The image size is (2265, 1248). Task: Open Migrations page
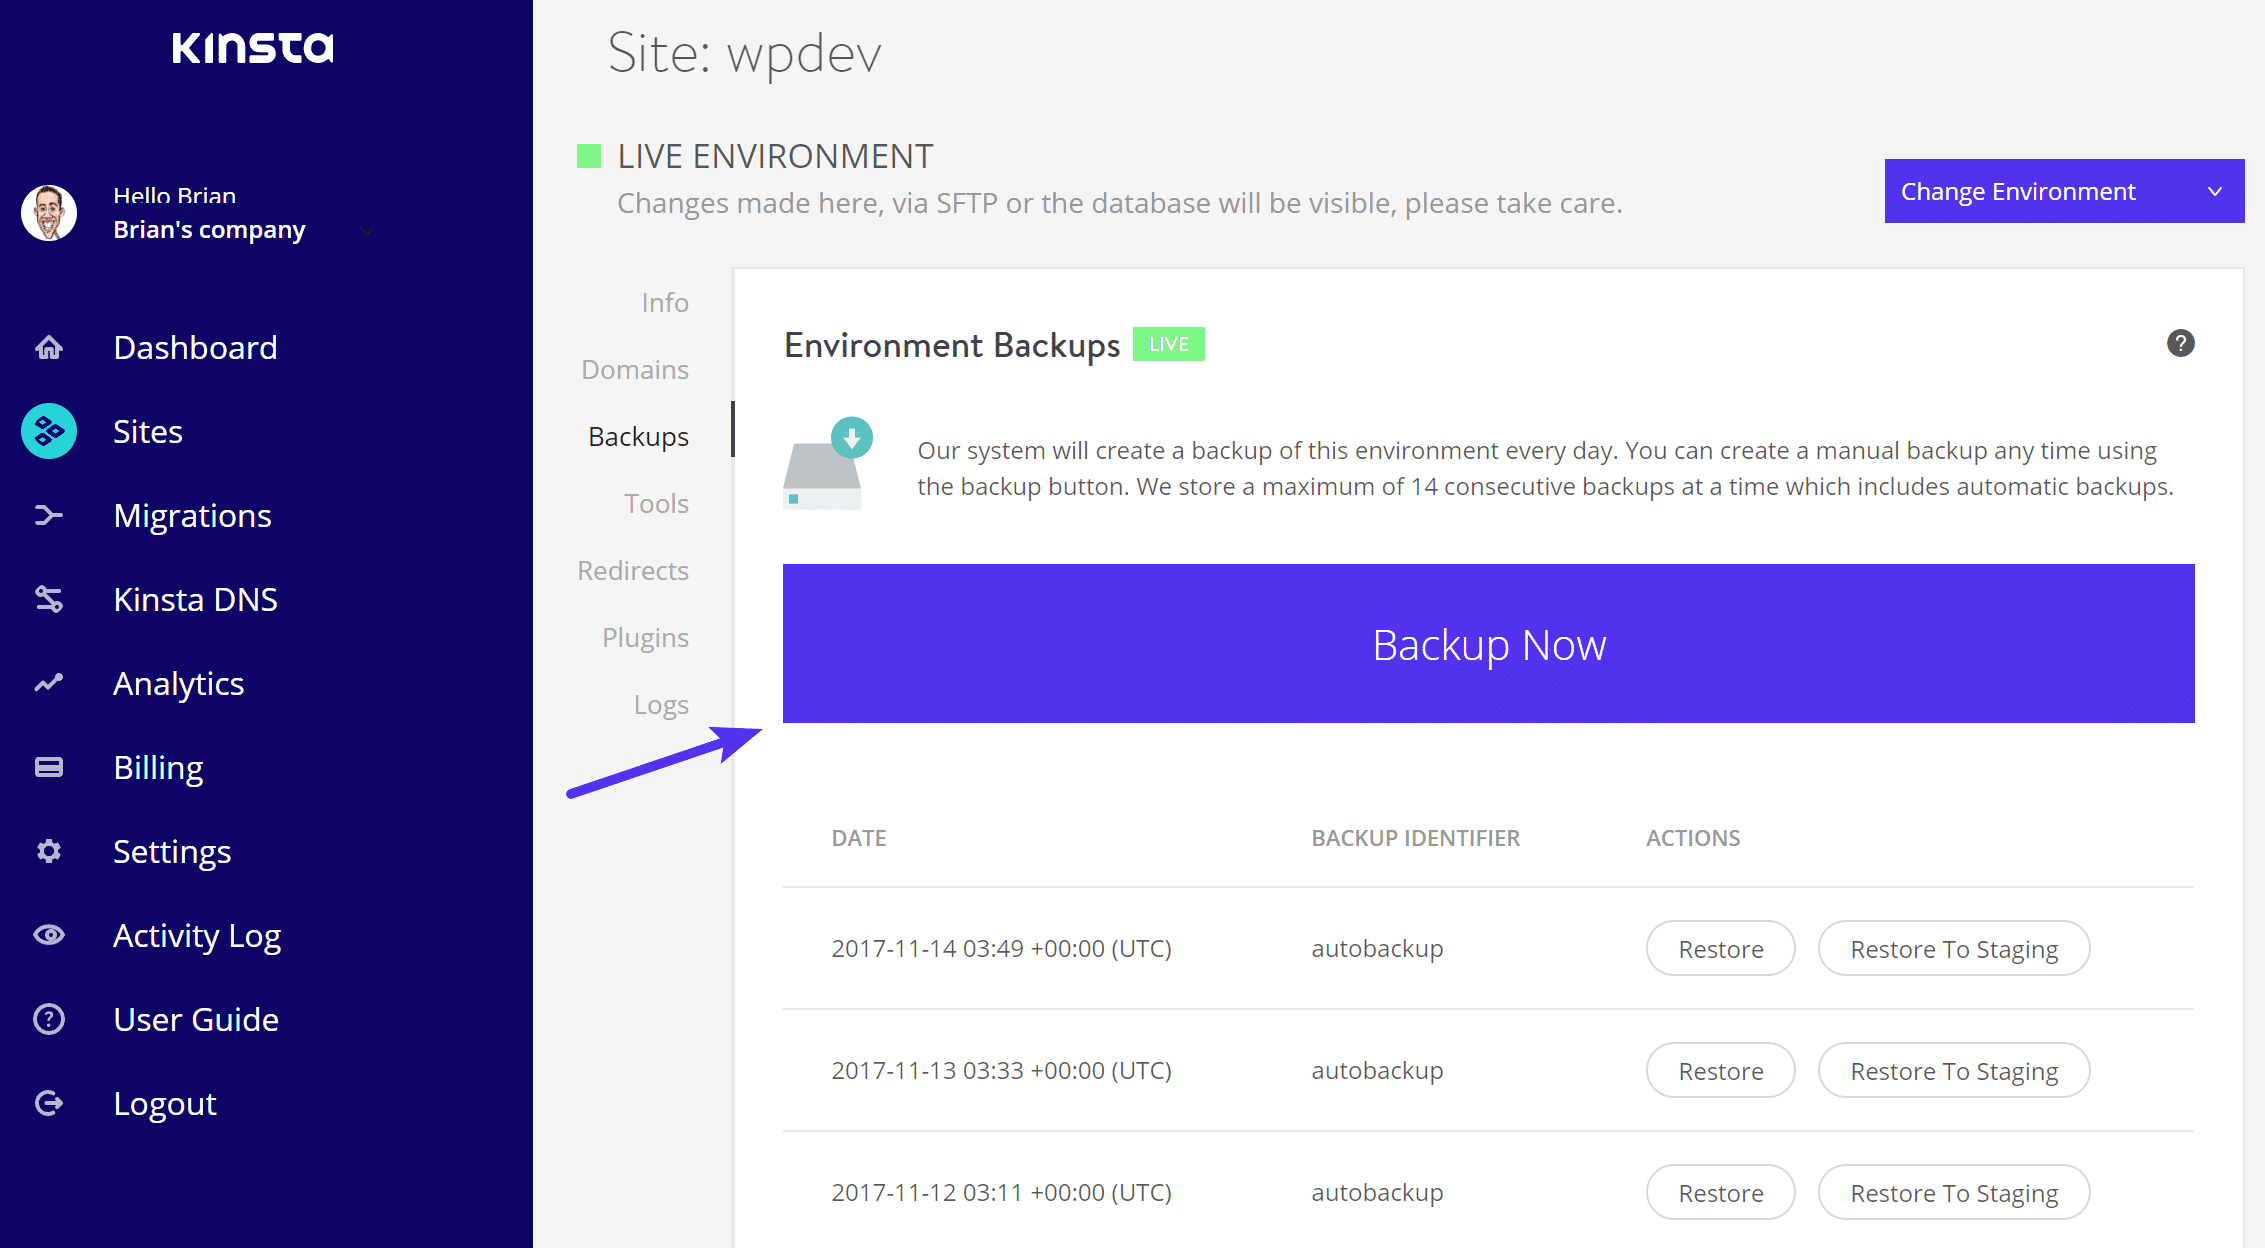pyautogui.click(x=193, y=516)
